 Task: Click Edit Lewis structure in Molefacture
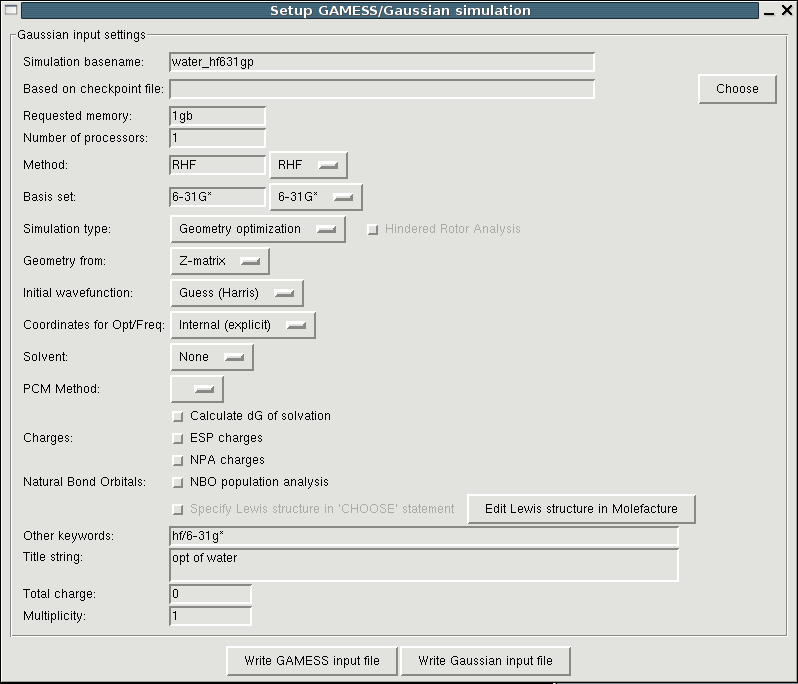click(581, 509)
